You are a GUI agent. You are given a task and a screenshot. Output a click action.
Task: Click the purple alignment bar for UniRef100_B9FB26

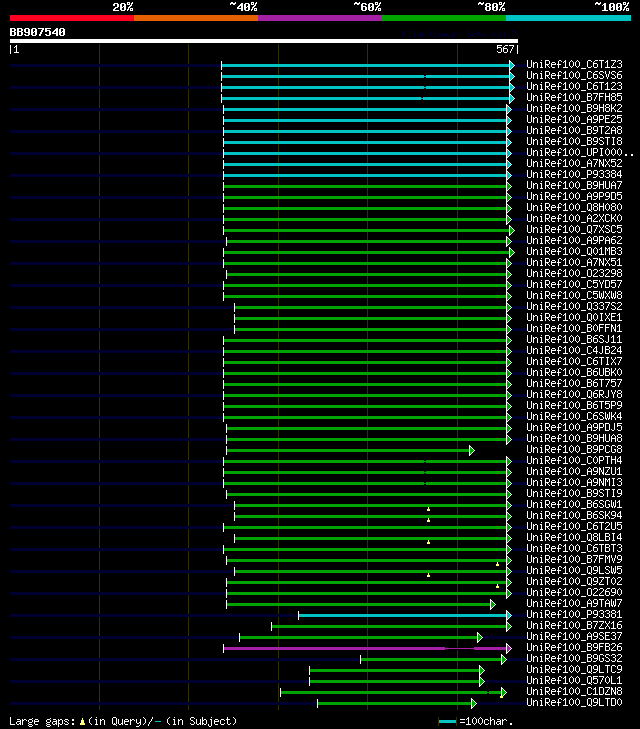(365, 649)
